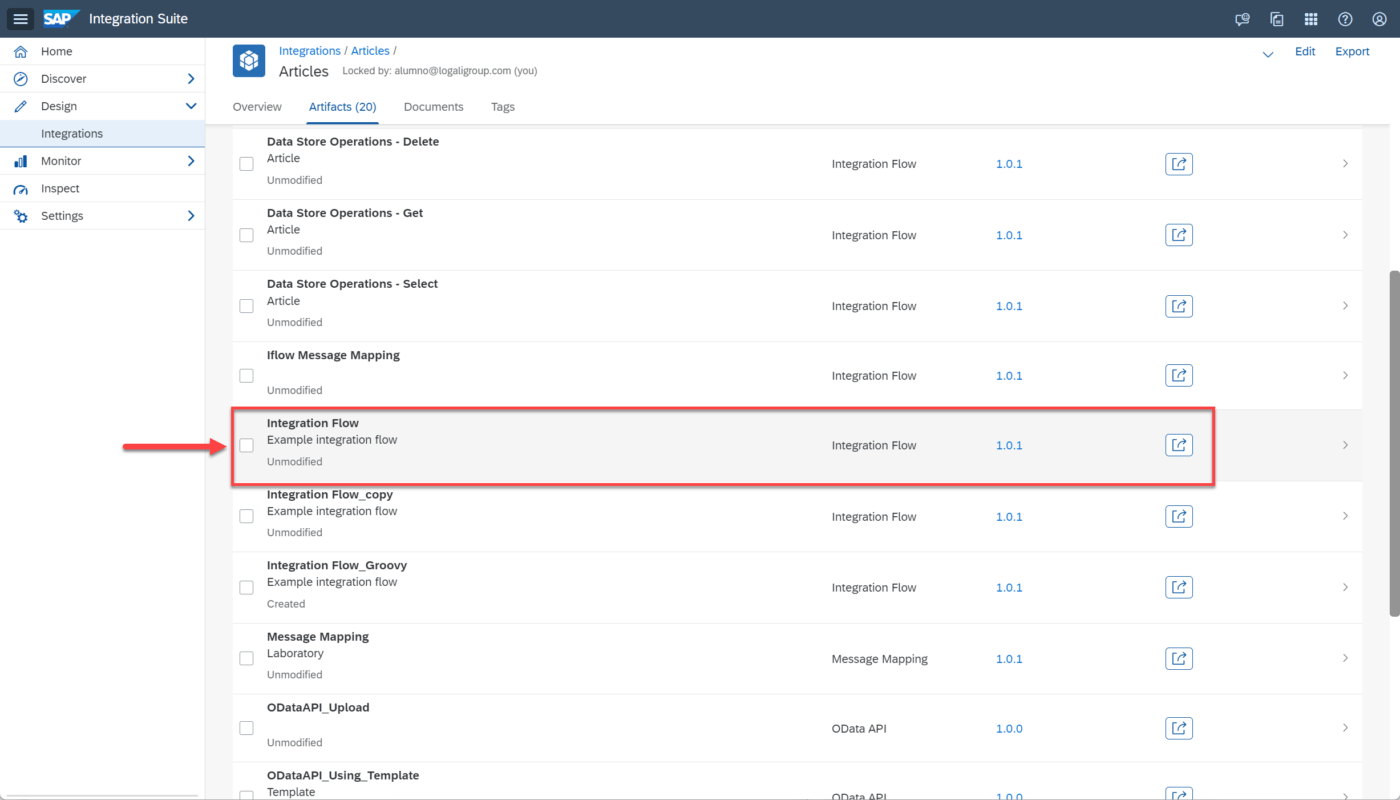Click the Settings gears icon
Image resolution: width=1400 pixels, height=800 pixels.
20,216
